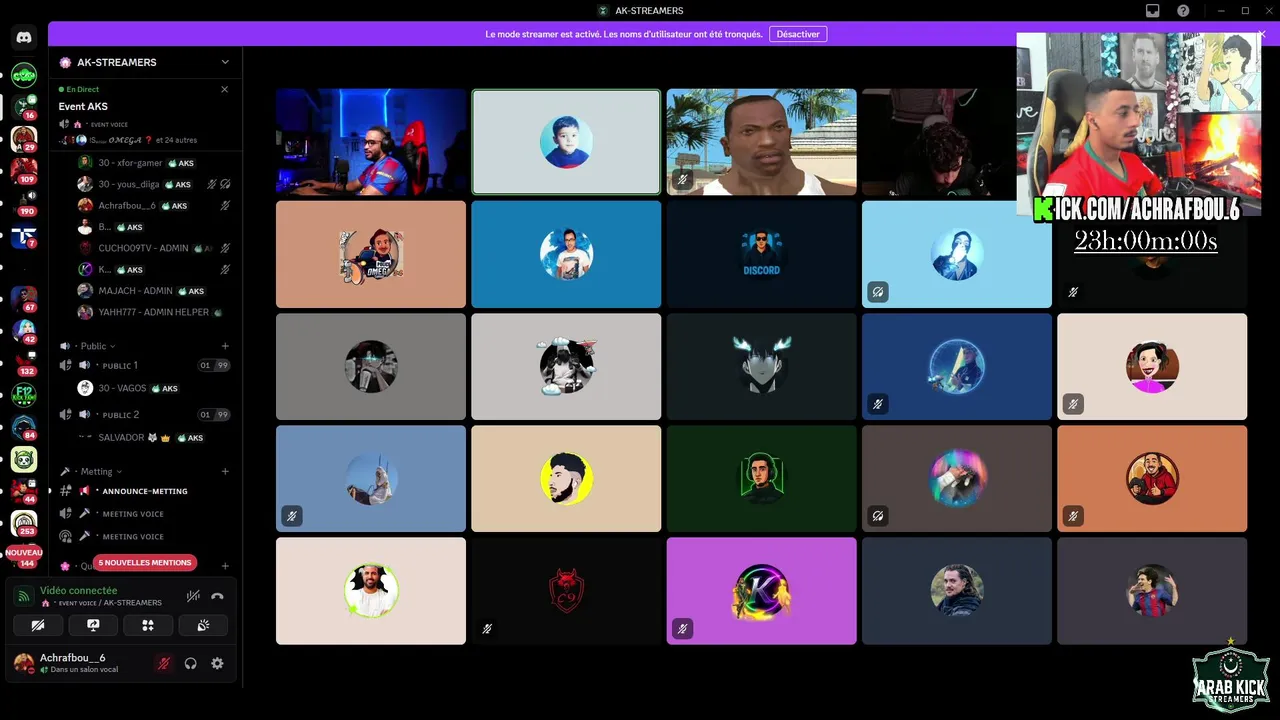Viewport: 1280px width, 720px height.
Task: Select streamer webcam tile with red chair
Action: [371, 141]
